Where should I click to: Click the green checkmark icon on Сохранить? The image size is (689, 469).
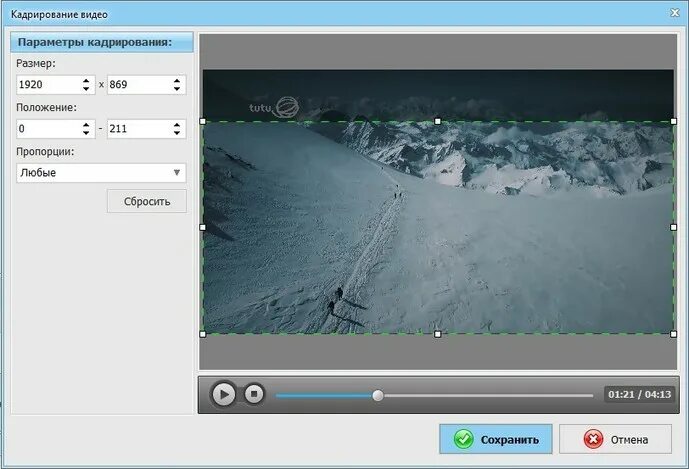464,439
